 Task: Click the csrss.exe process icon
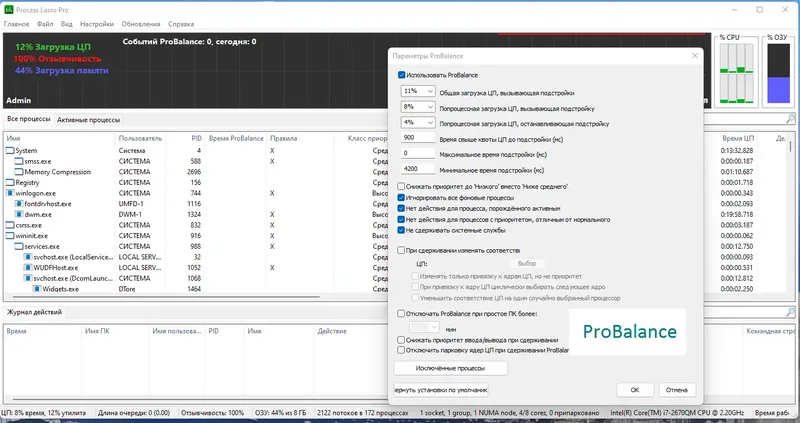(x=10, y=225)
